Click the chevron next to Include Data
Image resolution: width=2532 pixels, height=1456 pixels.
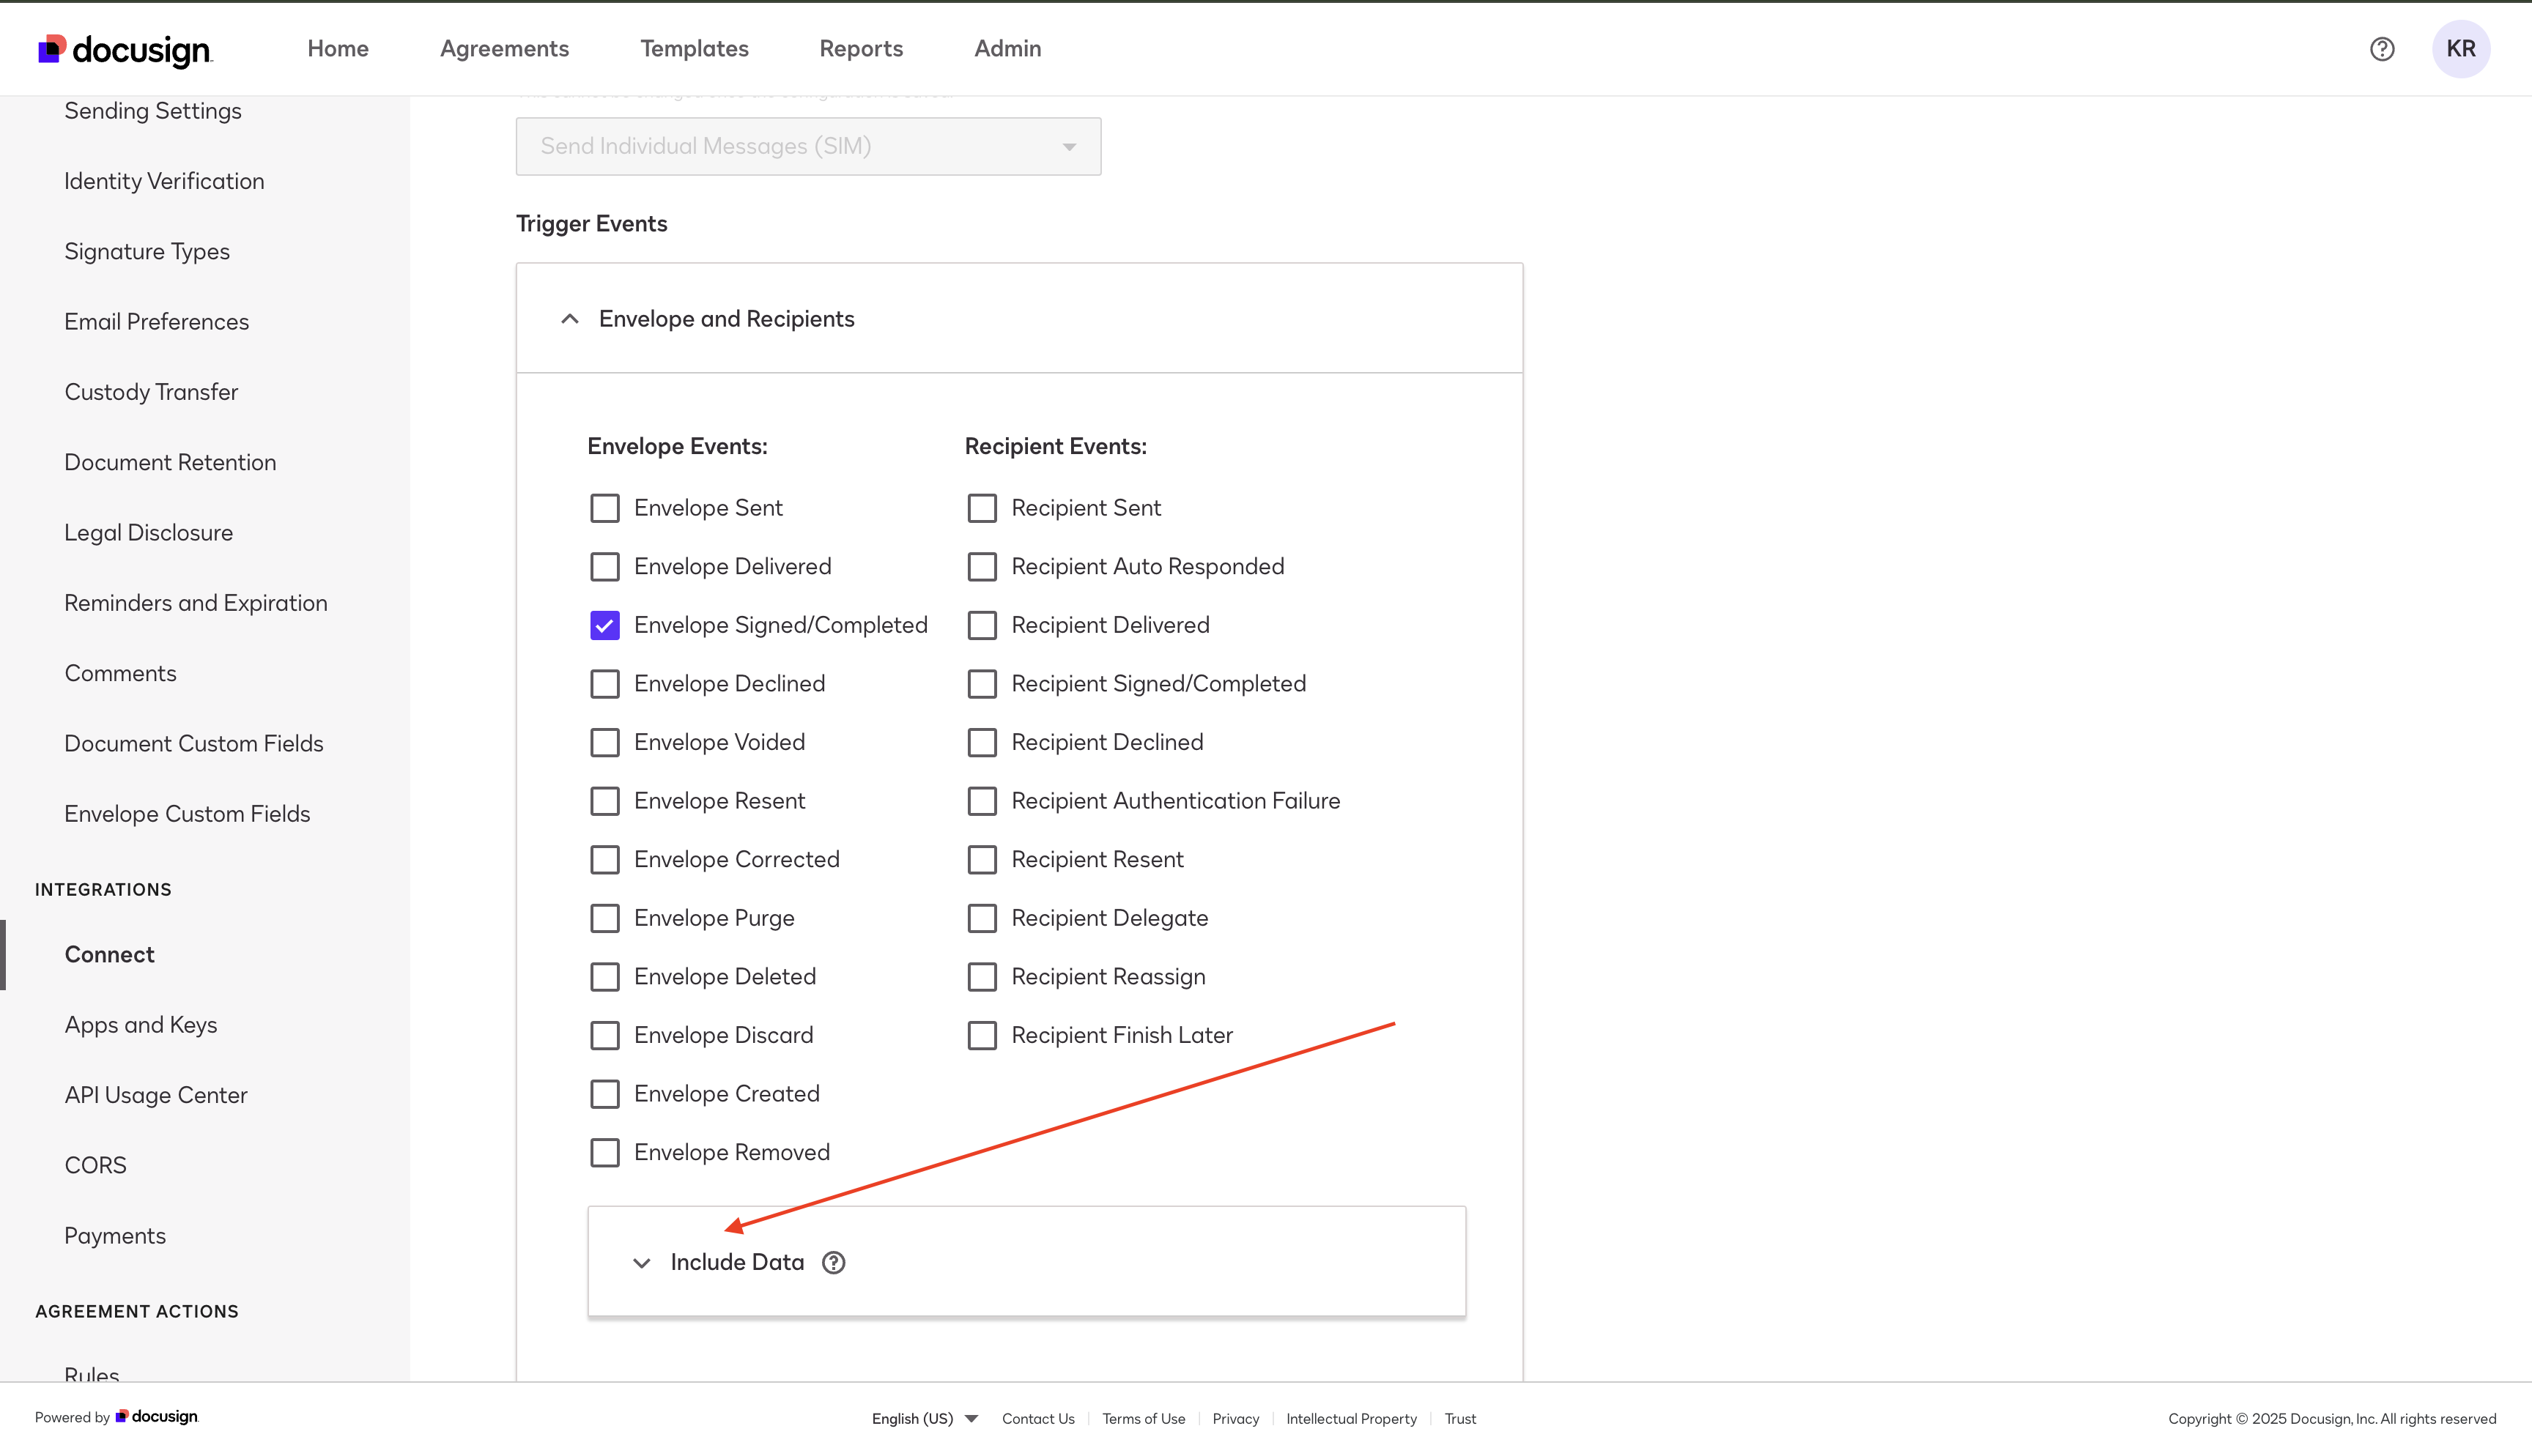point(641,1263)
